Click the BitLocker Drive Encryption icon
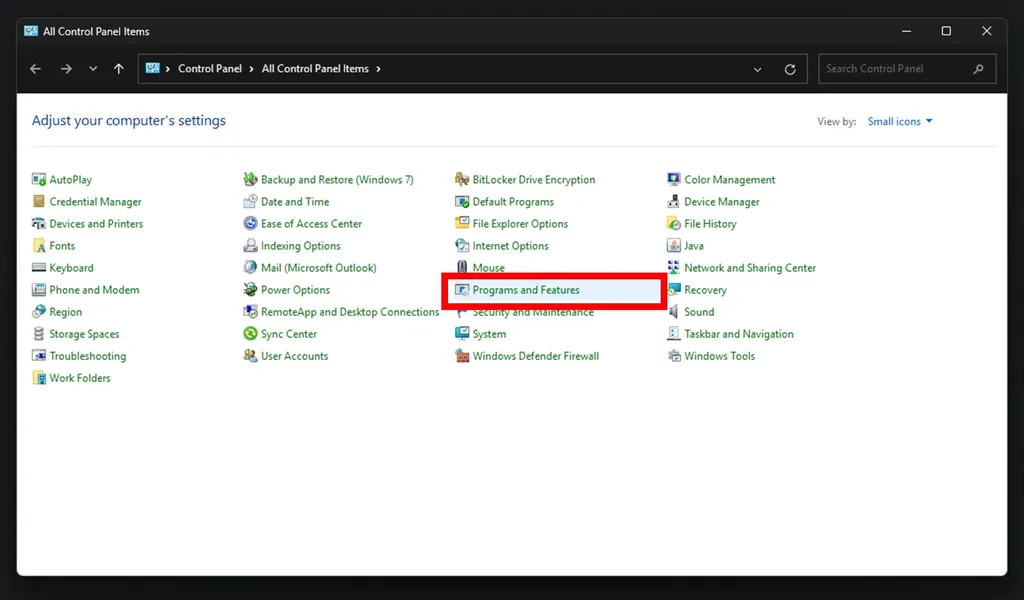This screenshot has width=1024, height=600. 462,180
